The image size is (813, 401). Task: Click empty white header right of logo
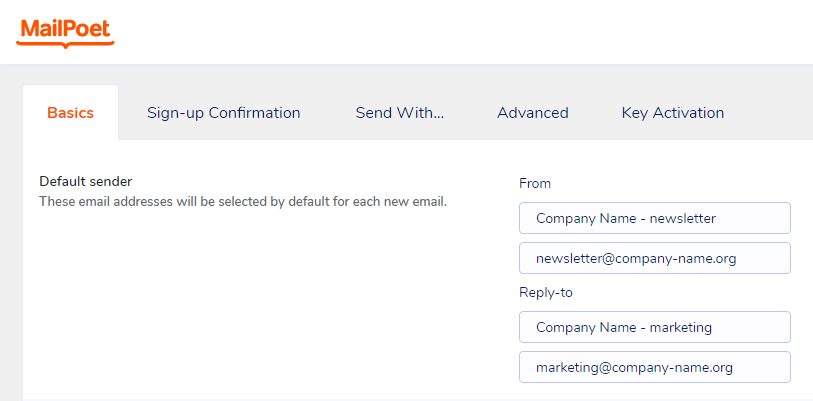pos(450,30)
